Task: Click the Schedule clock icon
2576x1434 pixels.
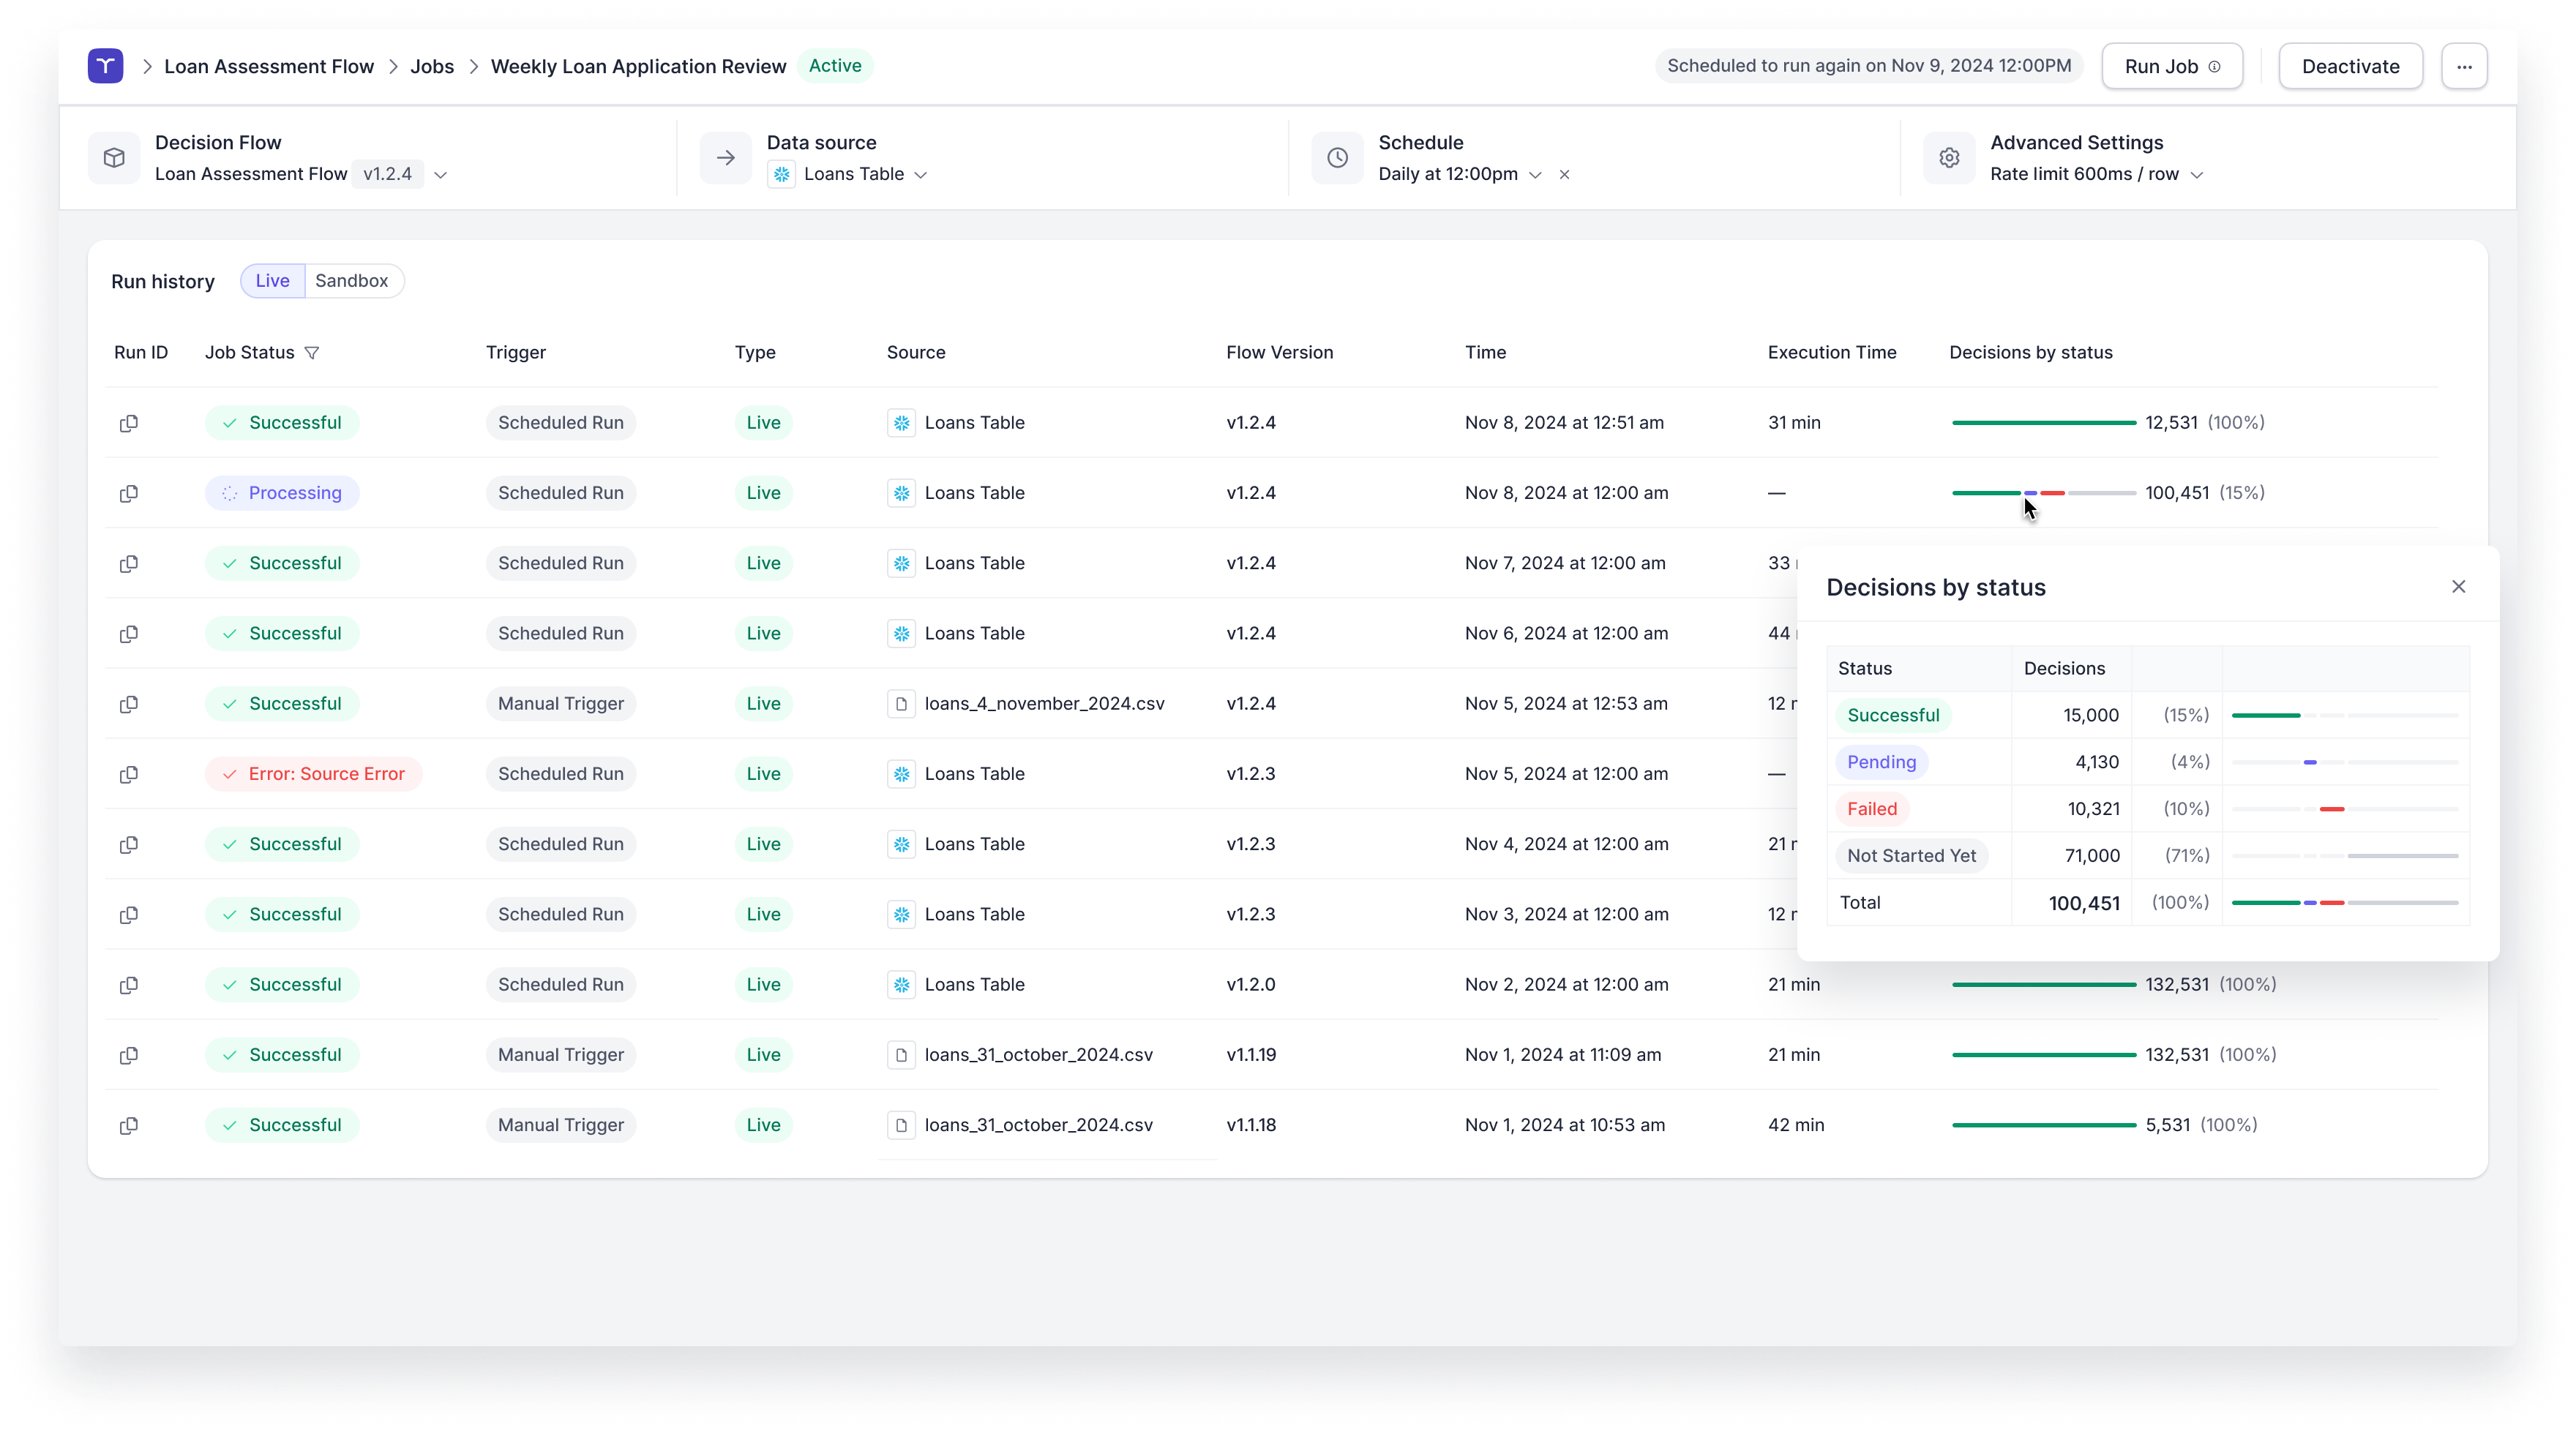Action: (x=1337, y=158)
